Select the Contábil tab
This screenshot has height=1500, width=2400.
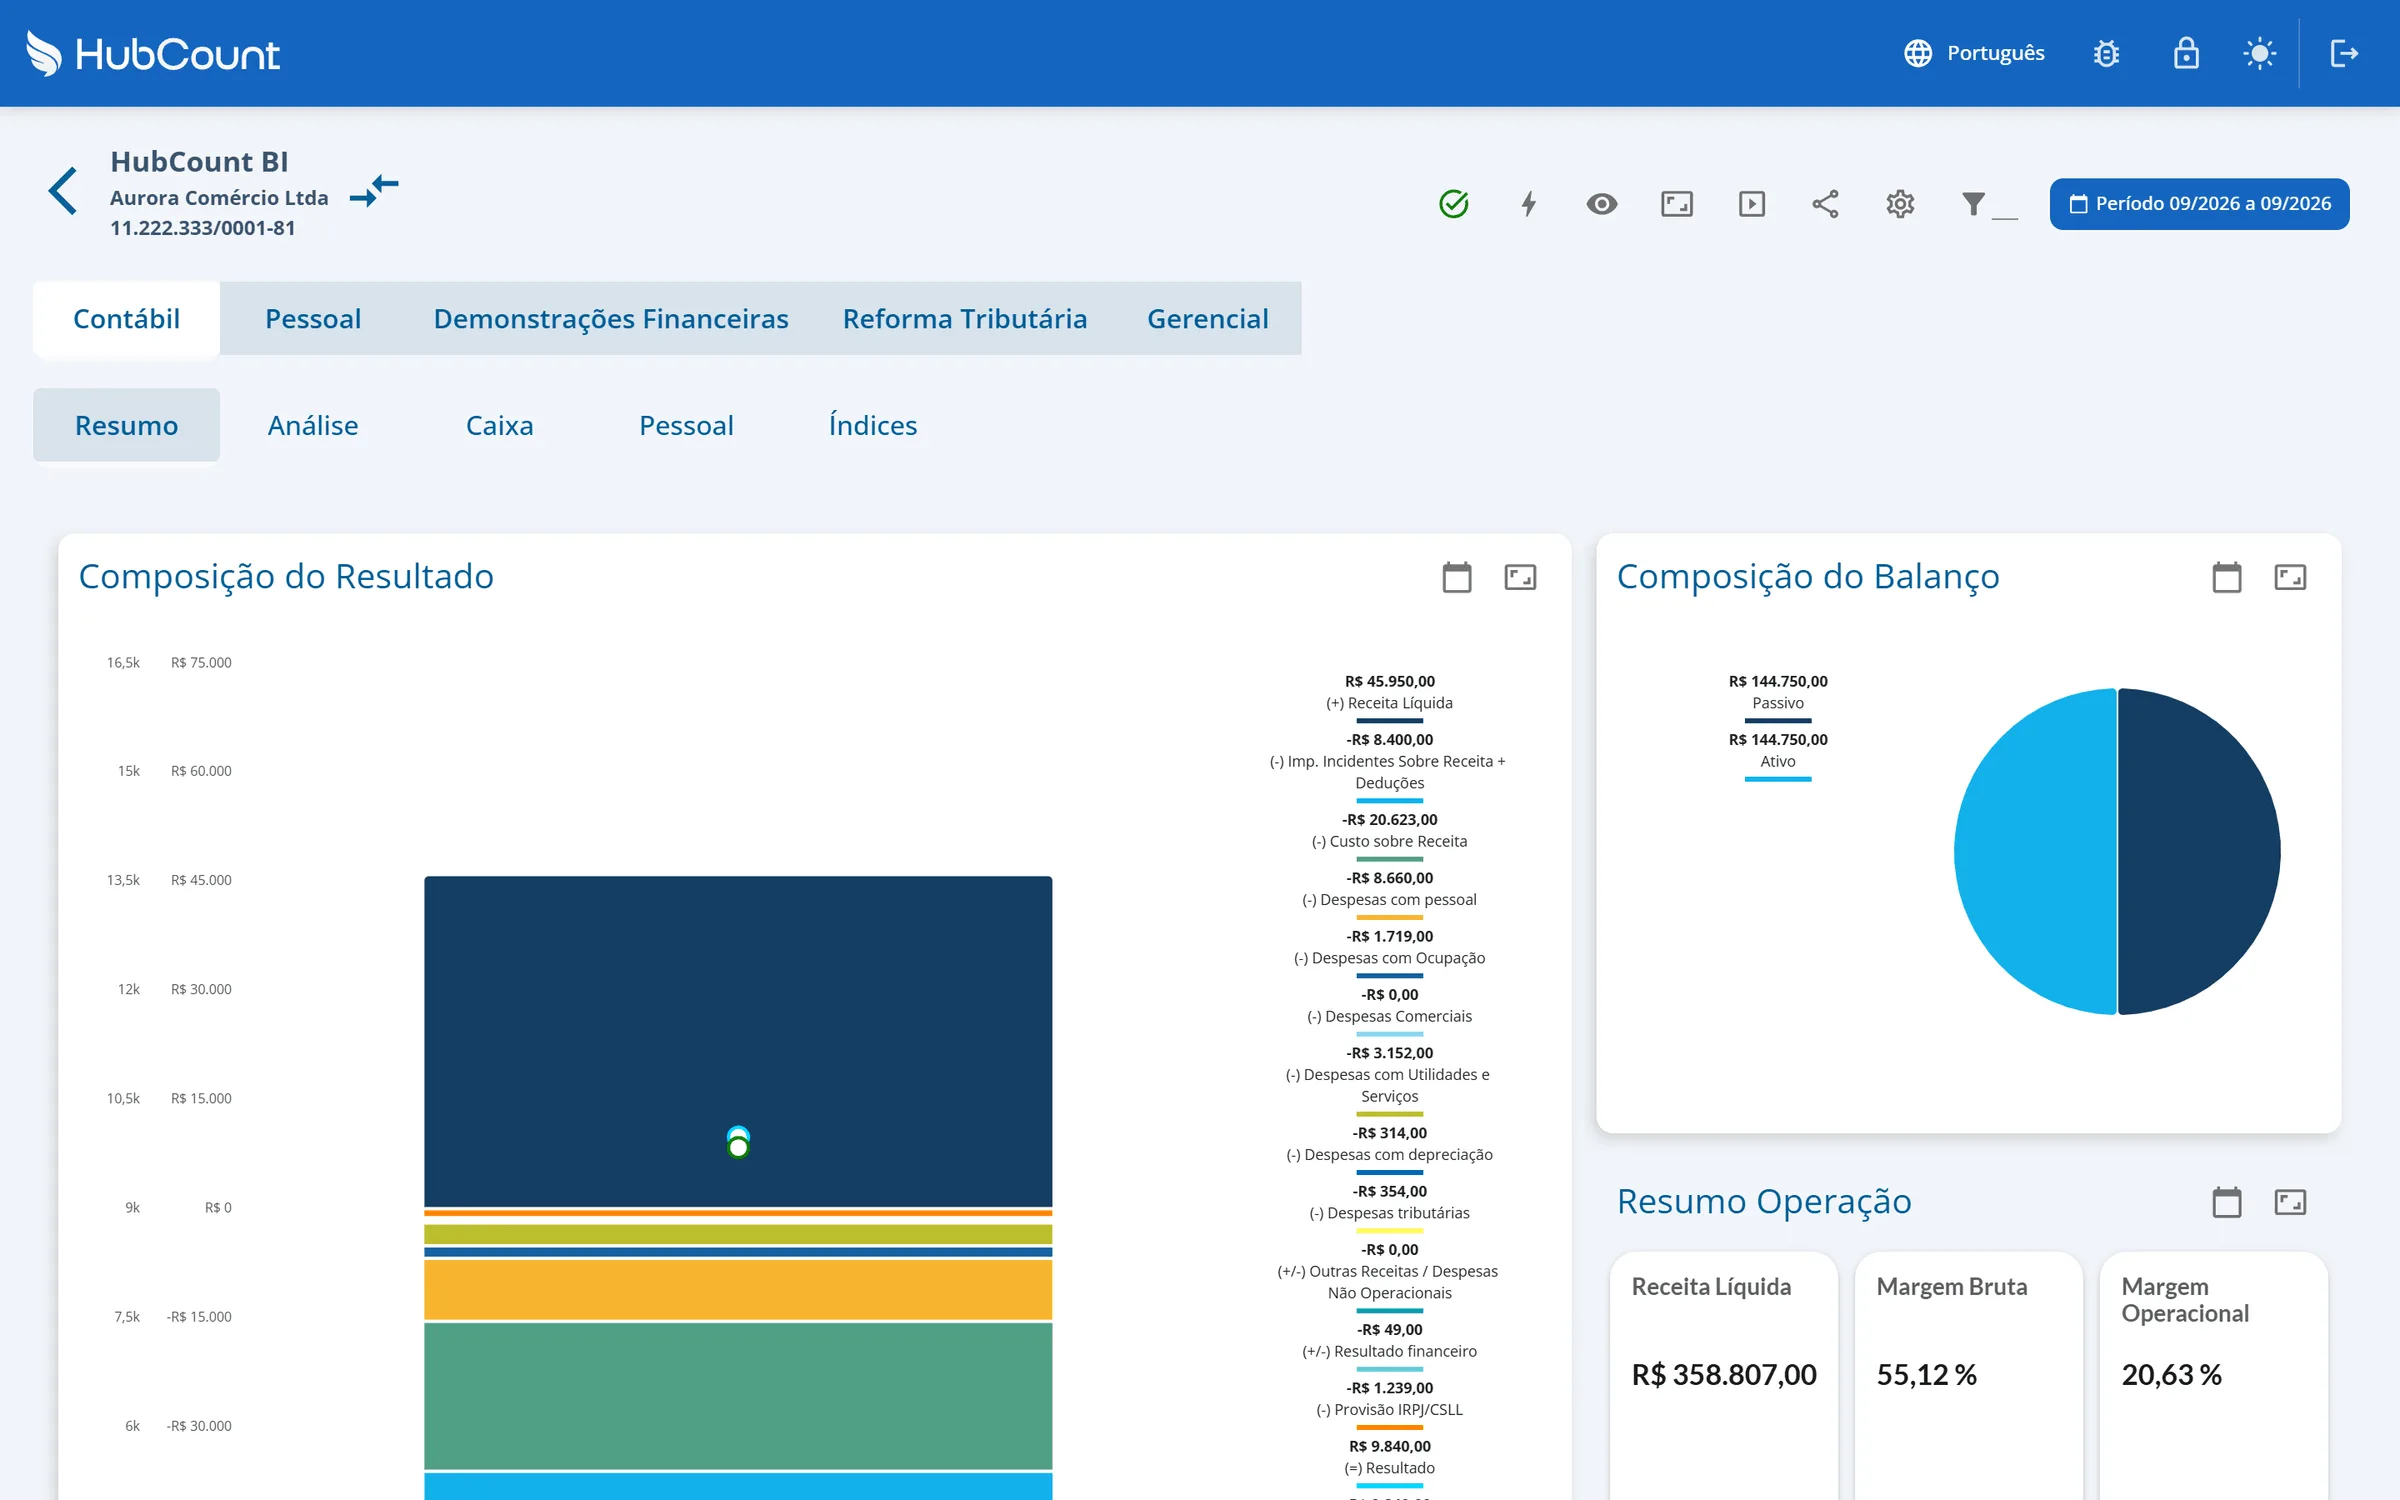126,318
